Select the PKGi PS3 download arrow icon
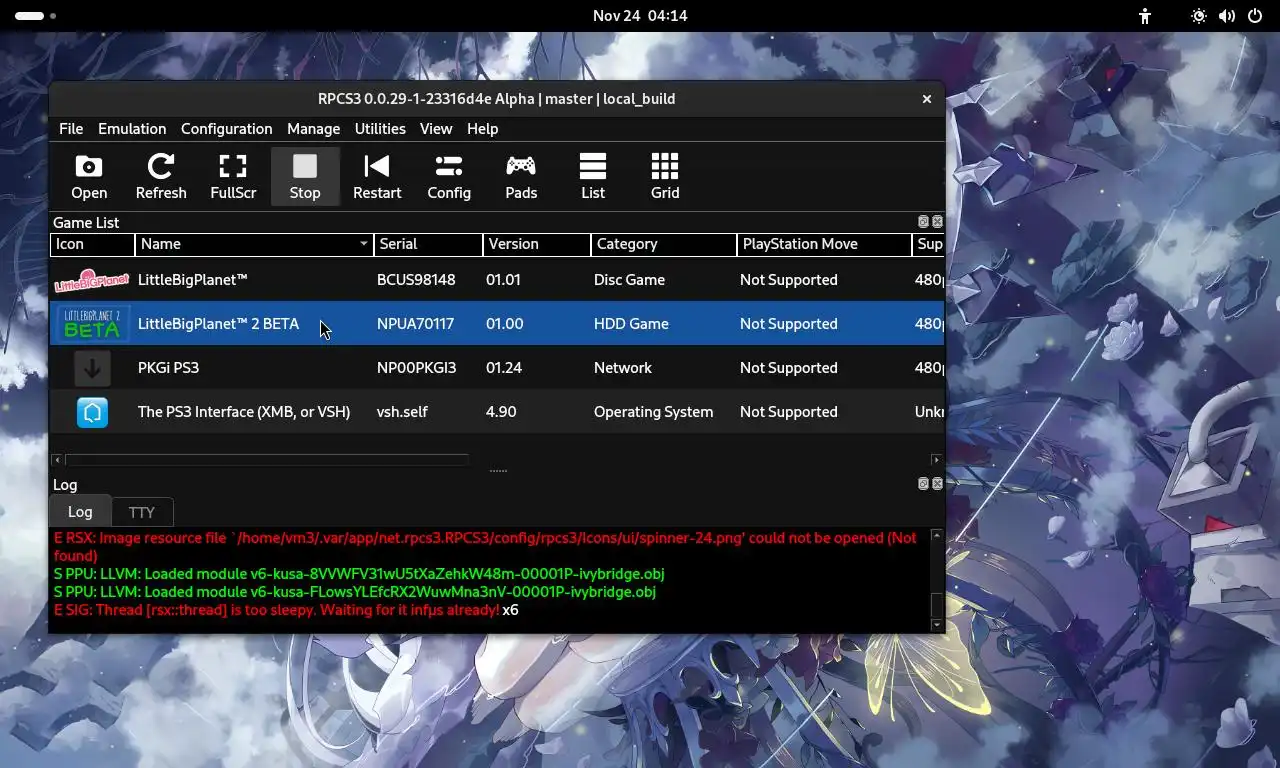This screenshot has height=768, width=1280. click(92, 368)
